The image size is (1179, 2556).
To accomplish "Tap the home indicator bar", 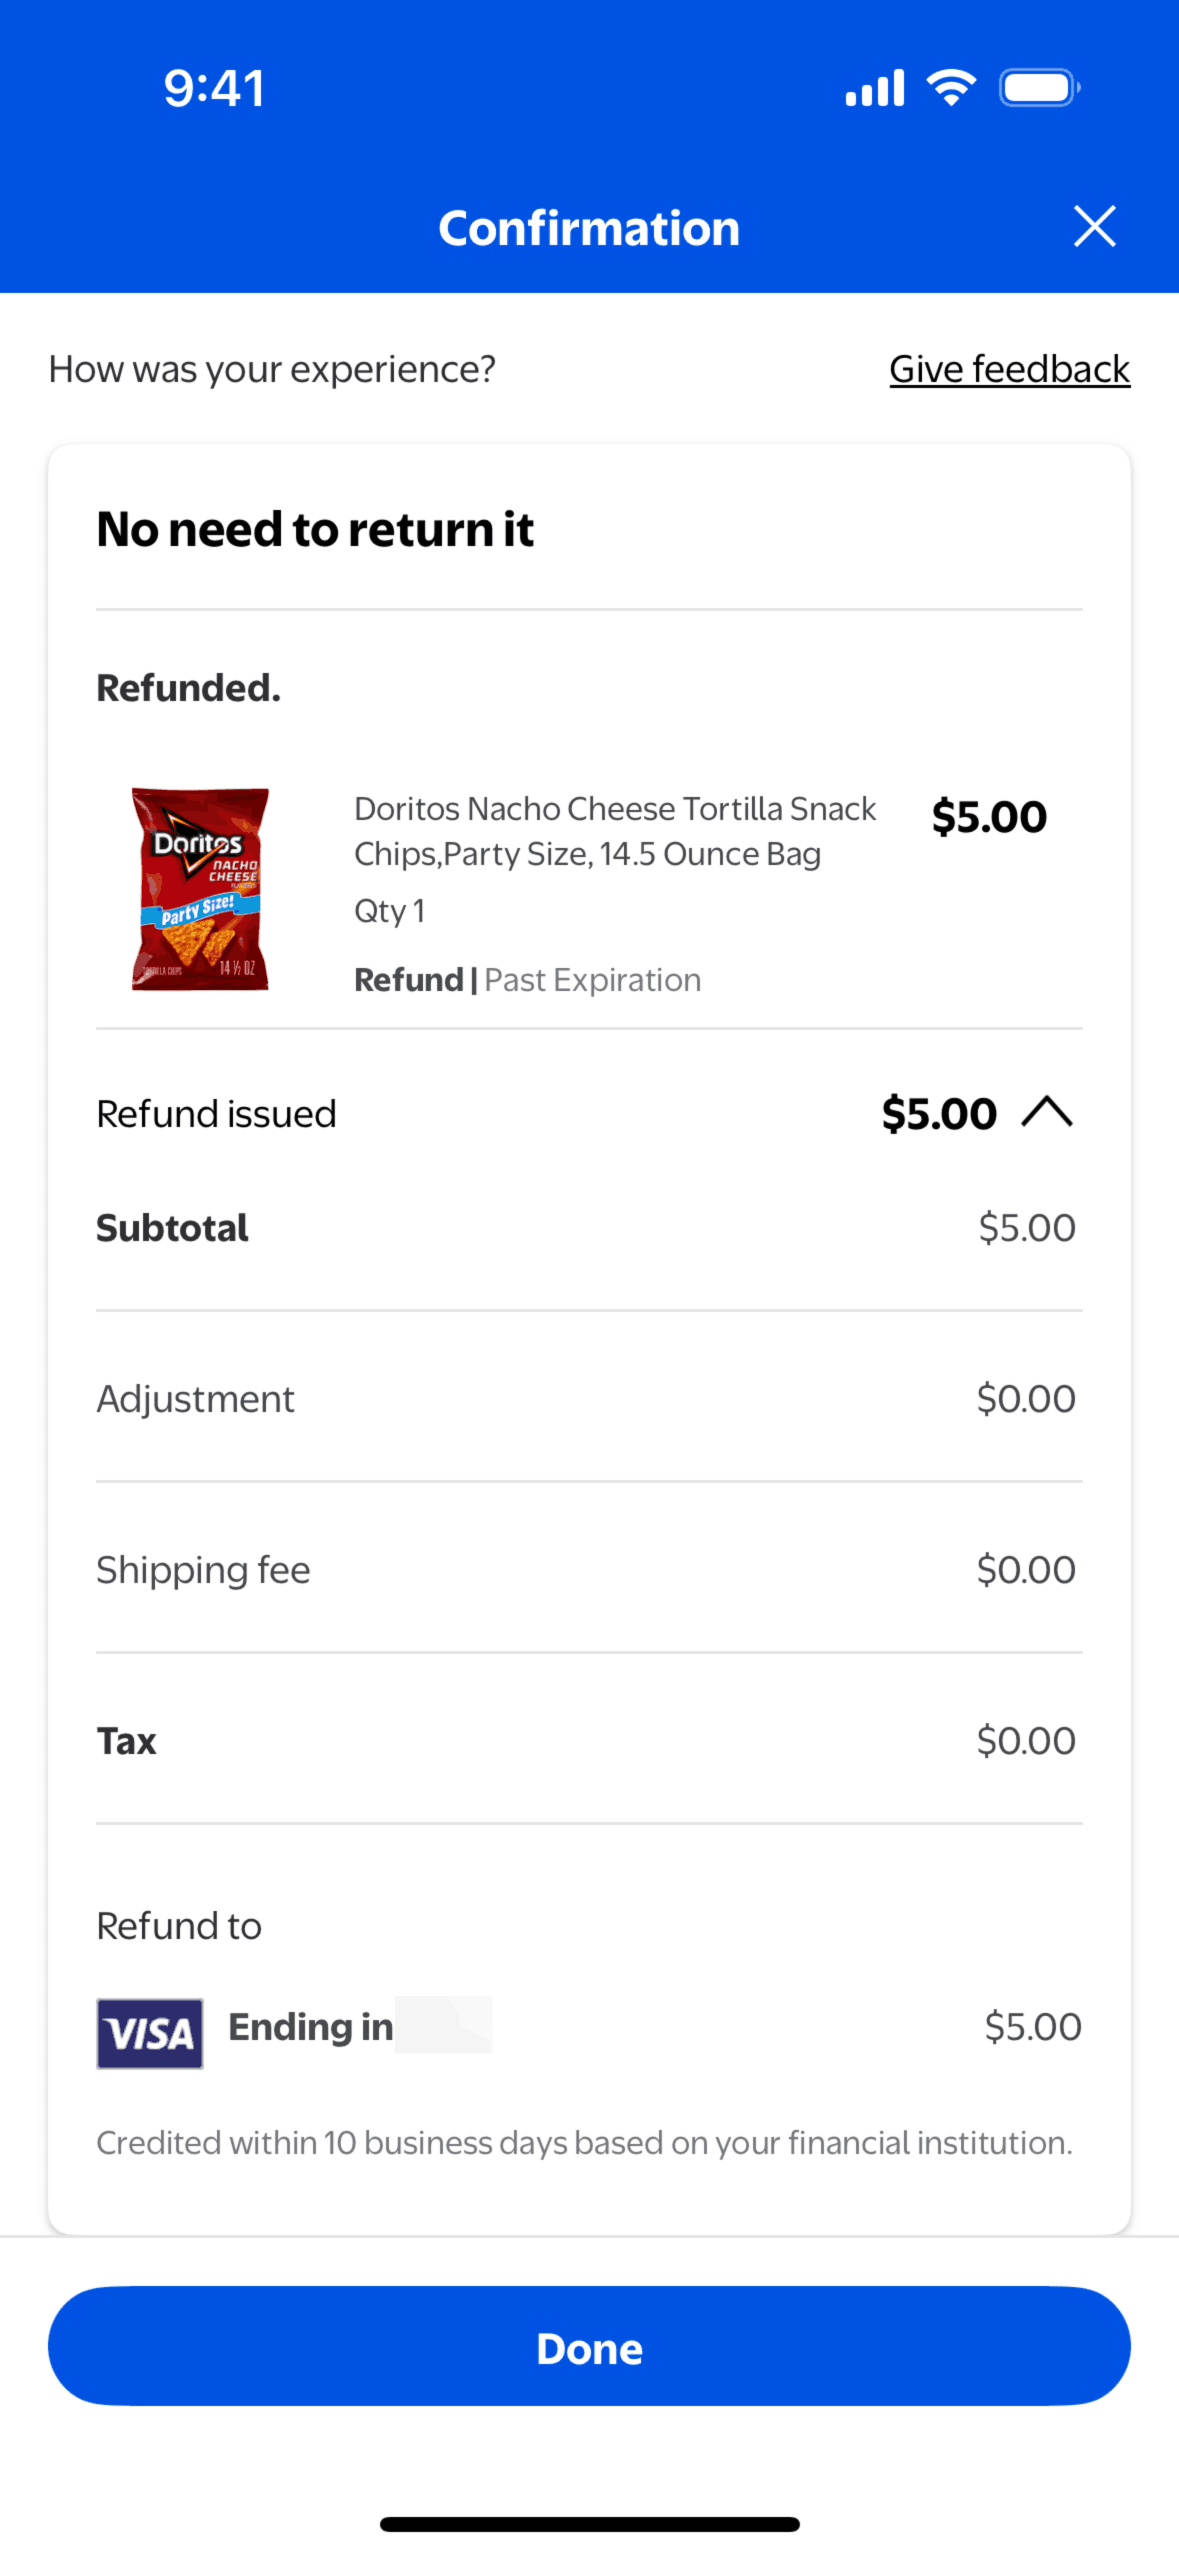I will (589, 2524).
